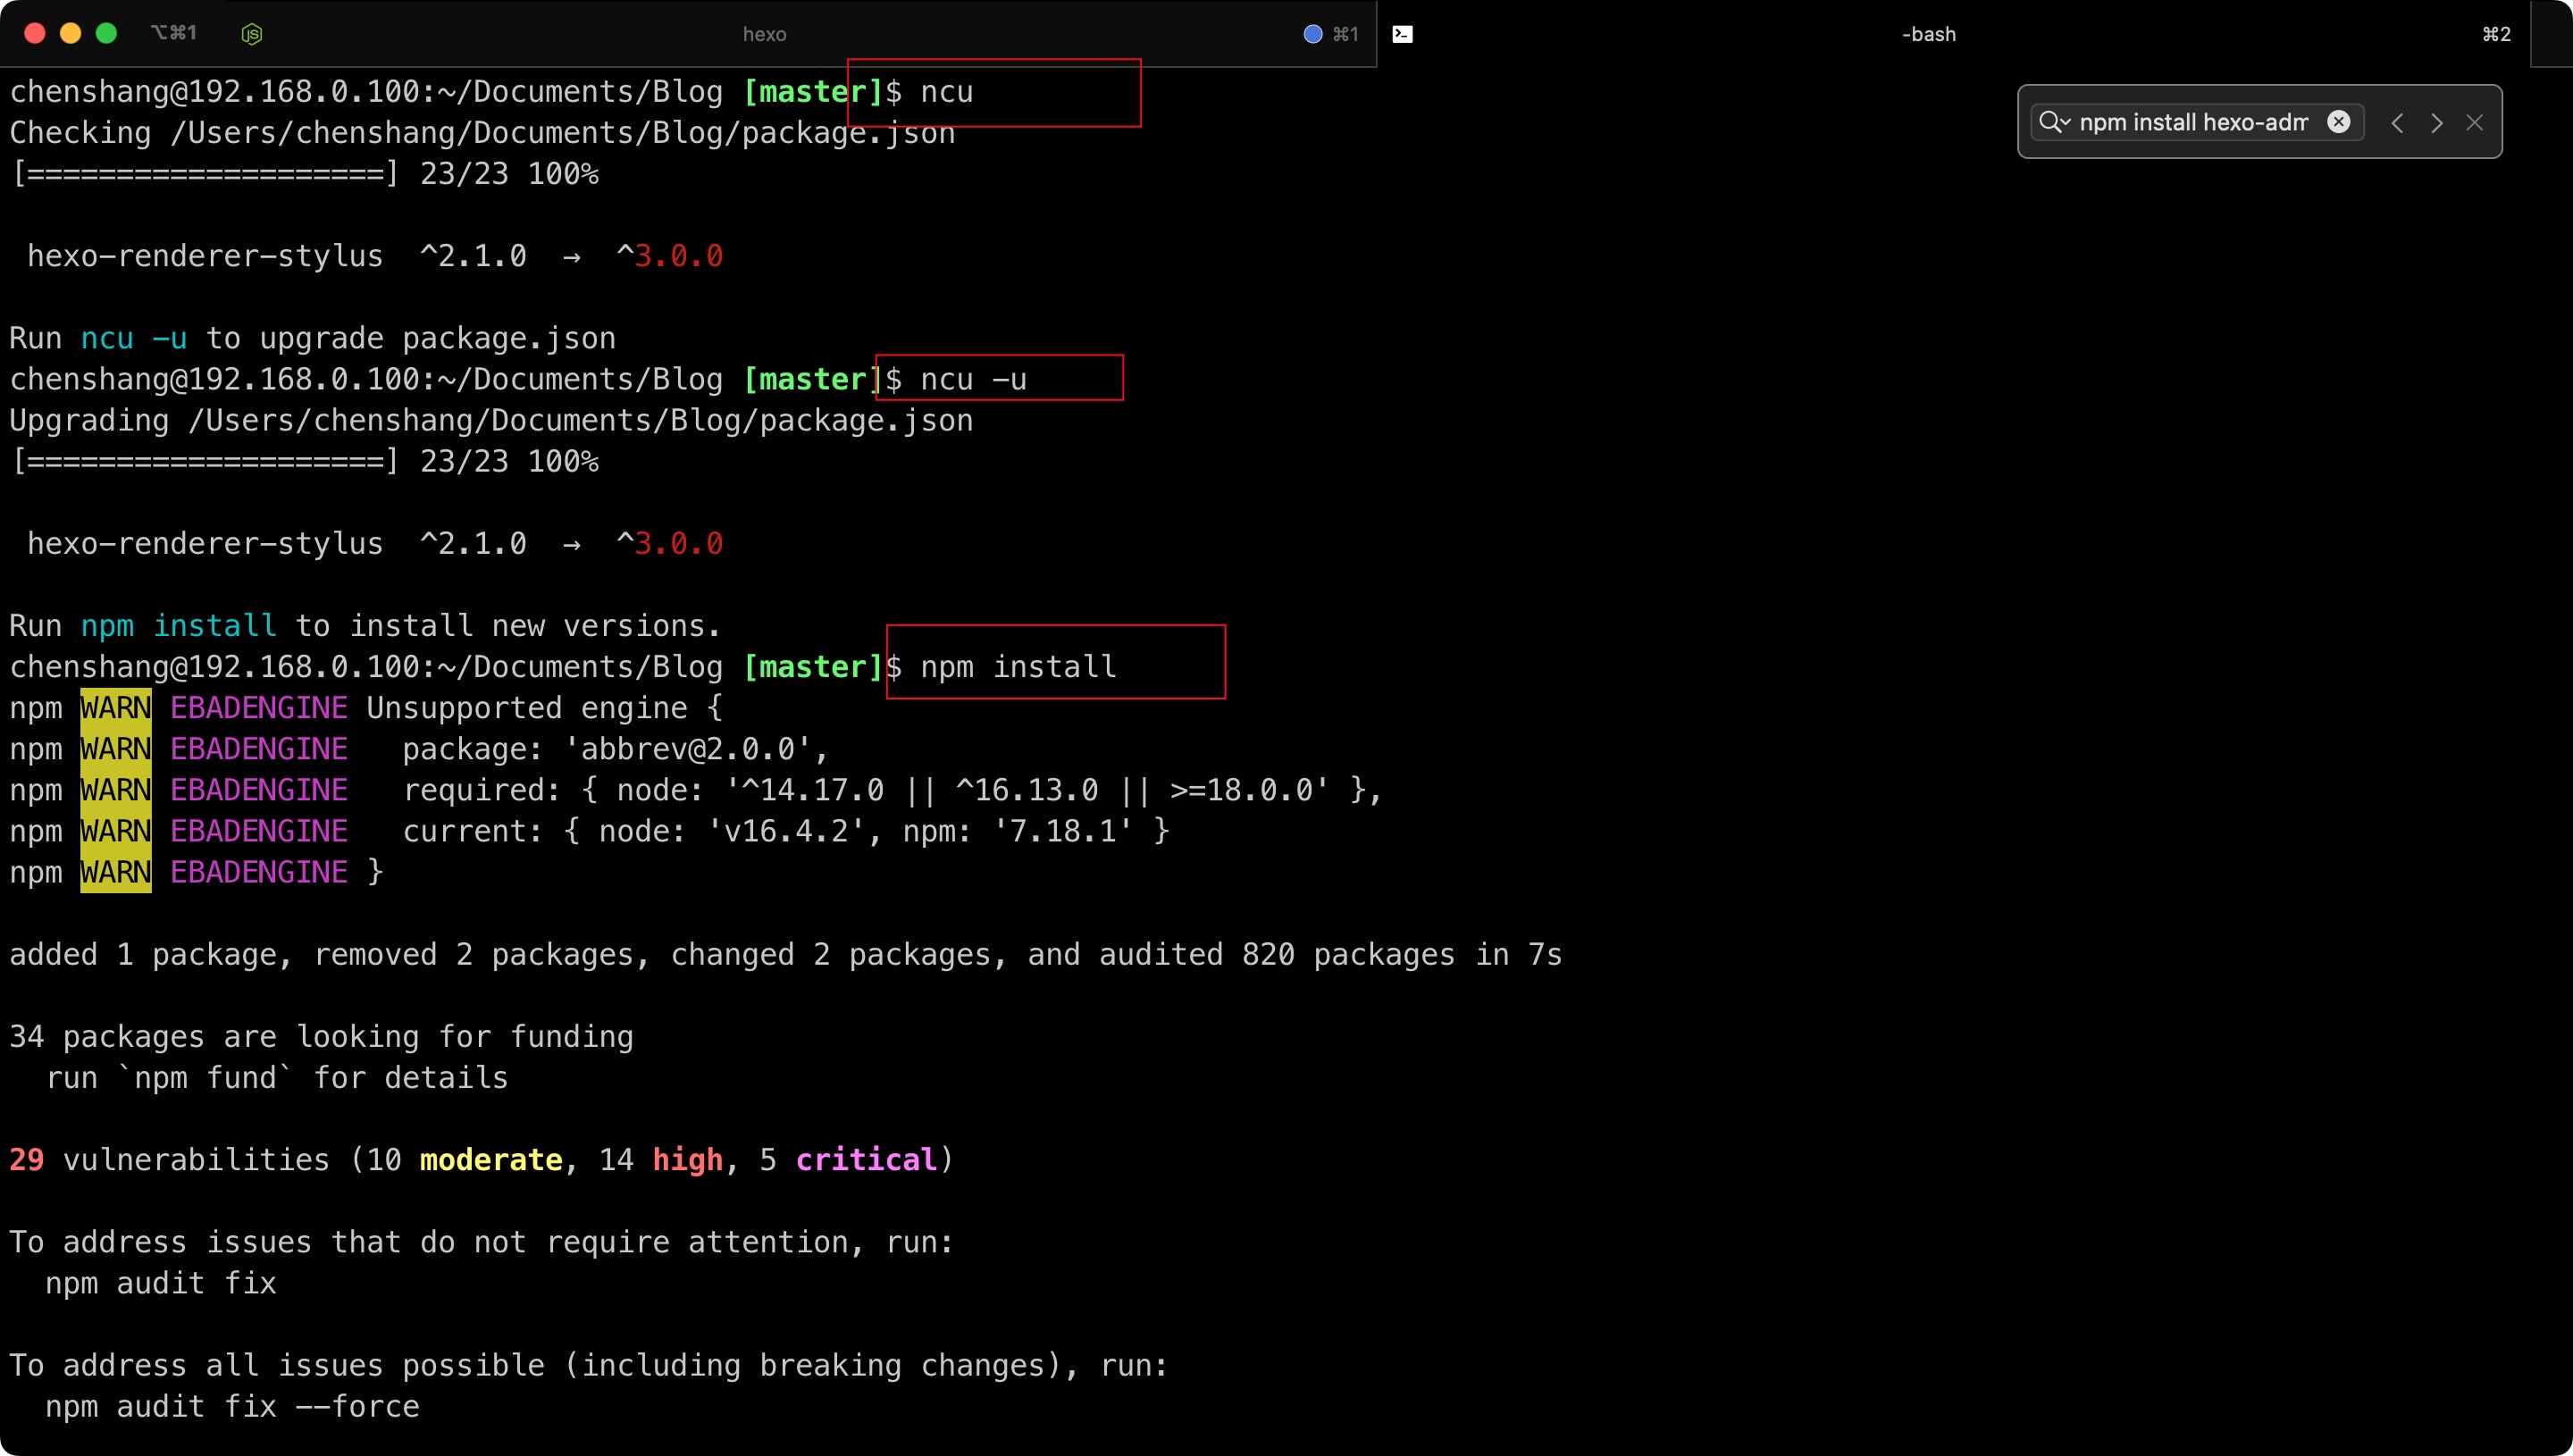This screenshot has width=2573, height=1456.
Task: Click the cyan 'ncu -u' suggestion text
Action: (133, 338)
